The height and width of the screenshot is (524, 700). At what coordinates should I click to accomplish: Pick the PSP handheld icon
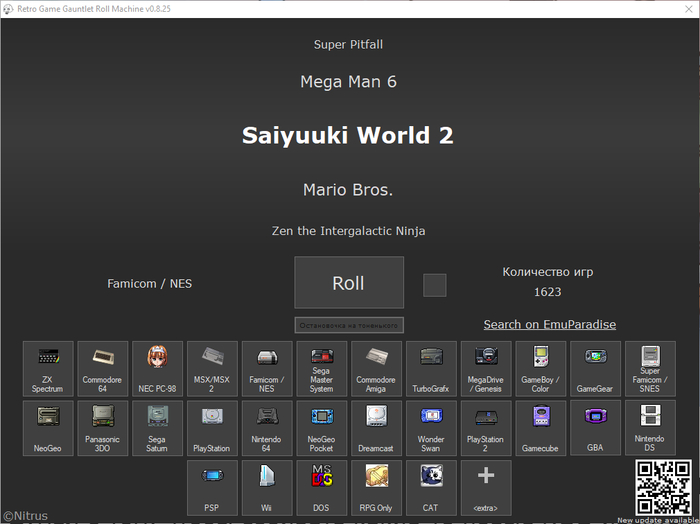[212, 487]
